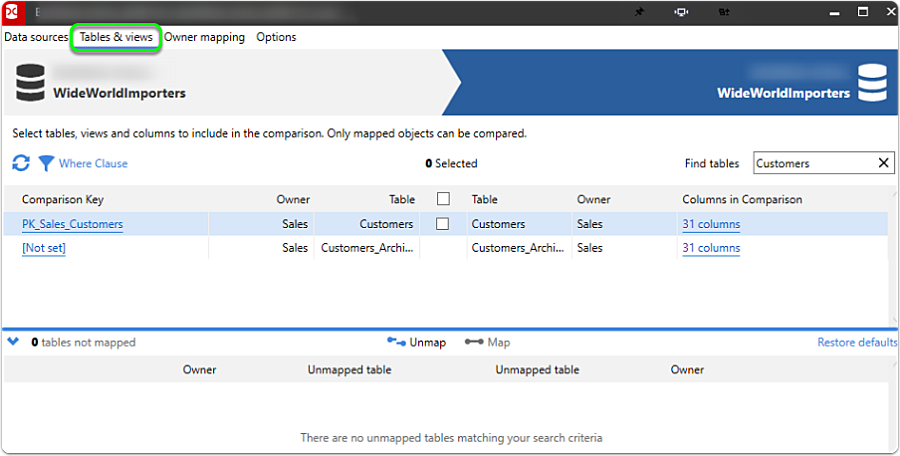Click the Map icon button

coord(473,342)
